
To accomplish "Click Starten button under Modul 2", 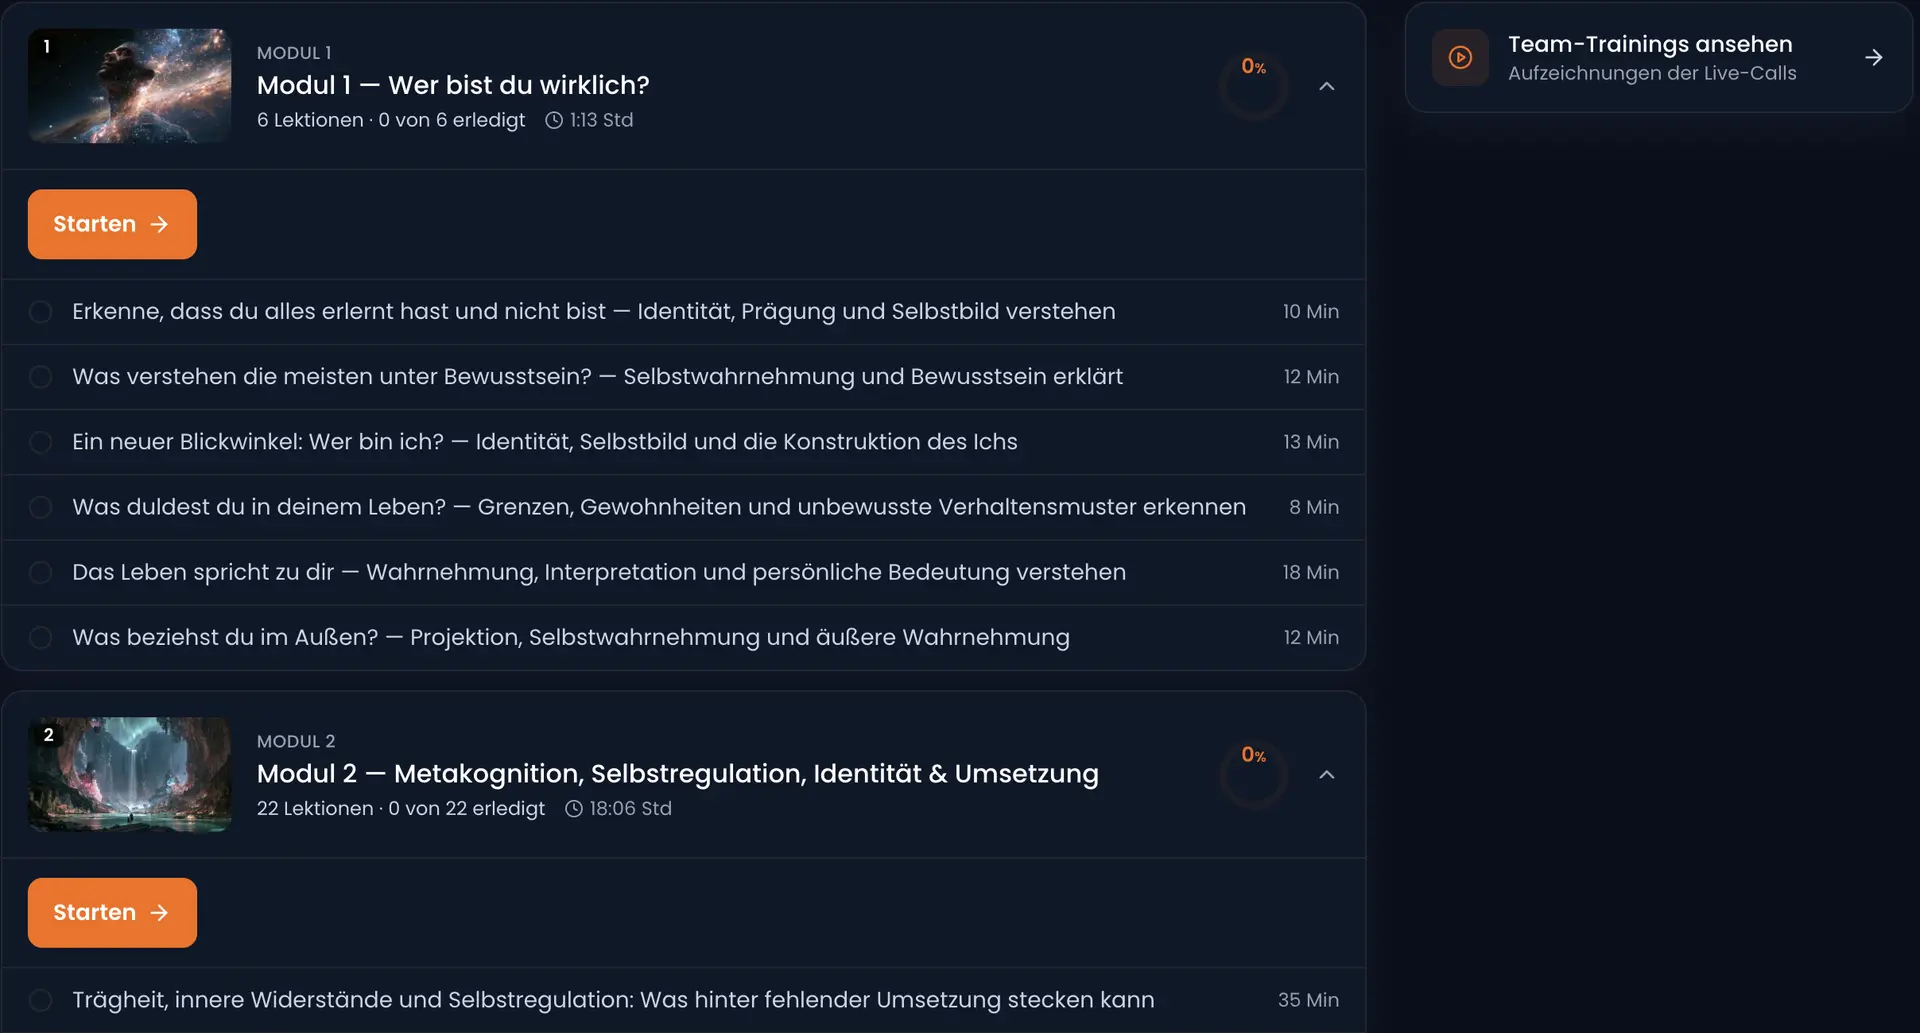I will pyautogui.click(x=112, y=913).
